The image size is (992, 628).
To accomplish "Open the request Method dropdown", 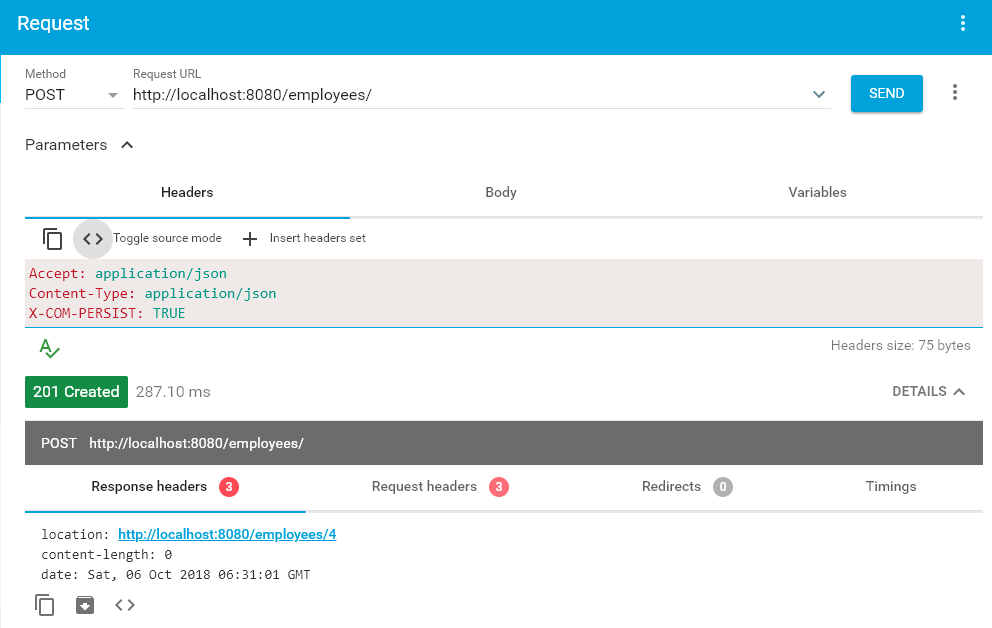I will [70, 93].
